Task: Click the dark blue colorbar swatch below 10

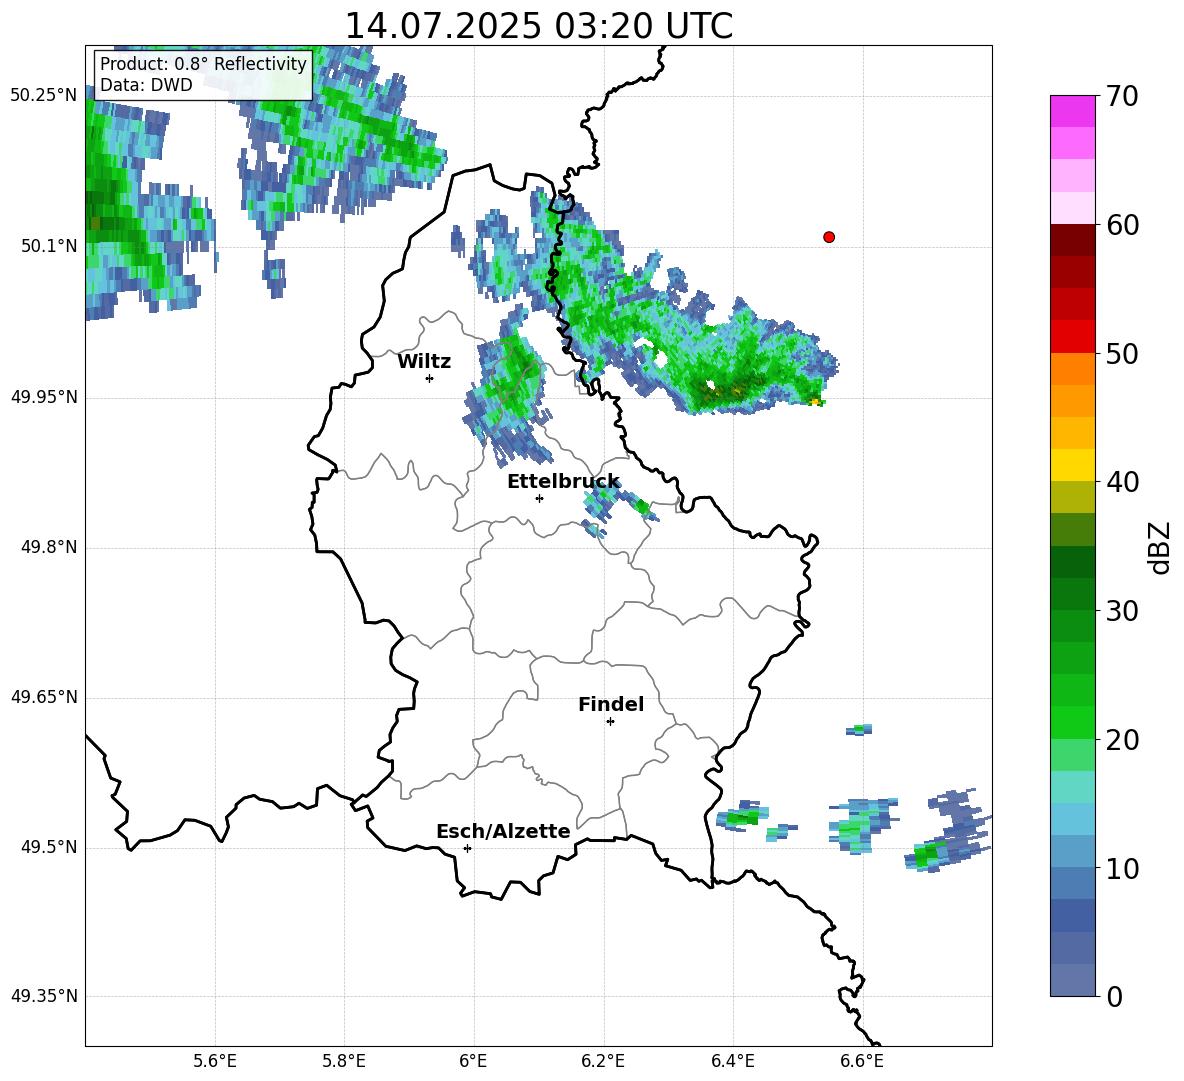Action: (1073, 884)
